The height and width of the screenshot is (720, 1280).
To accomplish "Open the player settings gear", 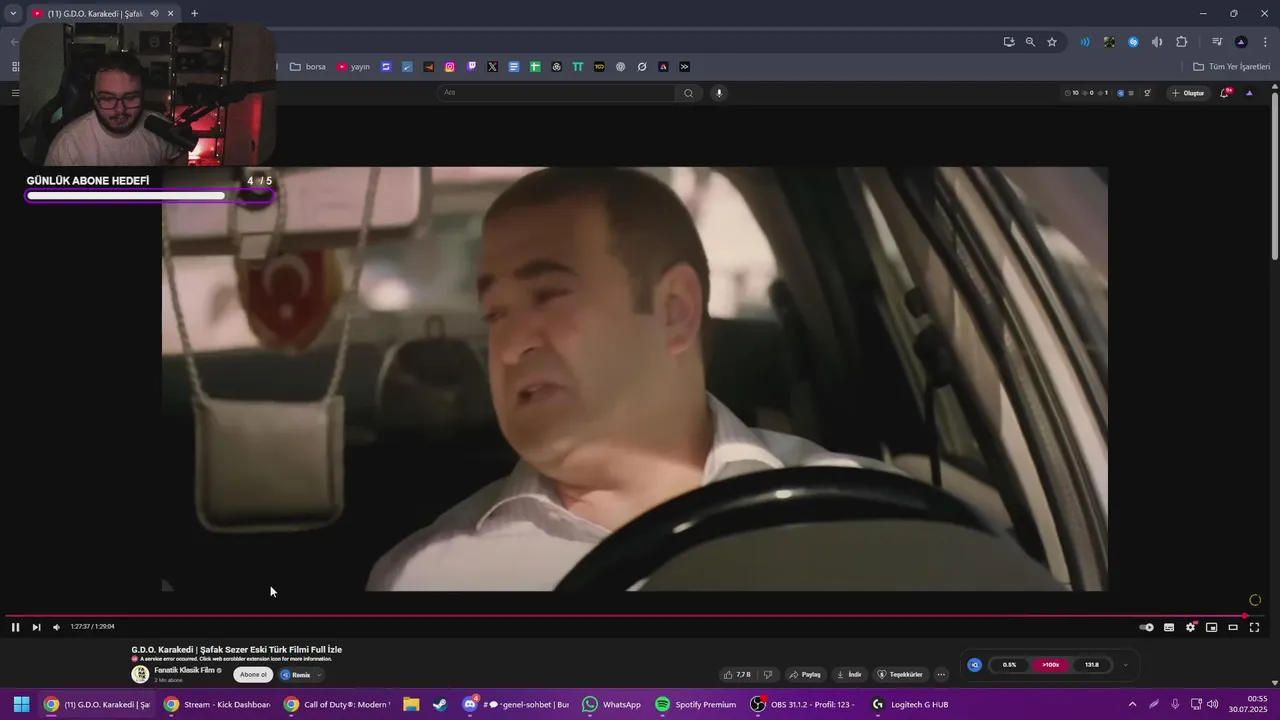I will [x=1190, y=627].
